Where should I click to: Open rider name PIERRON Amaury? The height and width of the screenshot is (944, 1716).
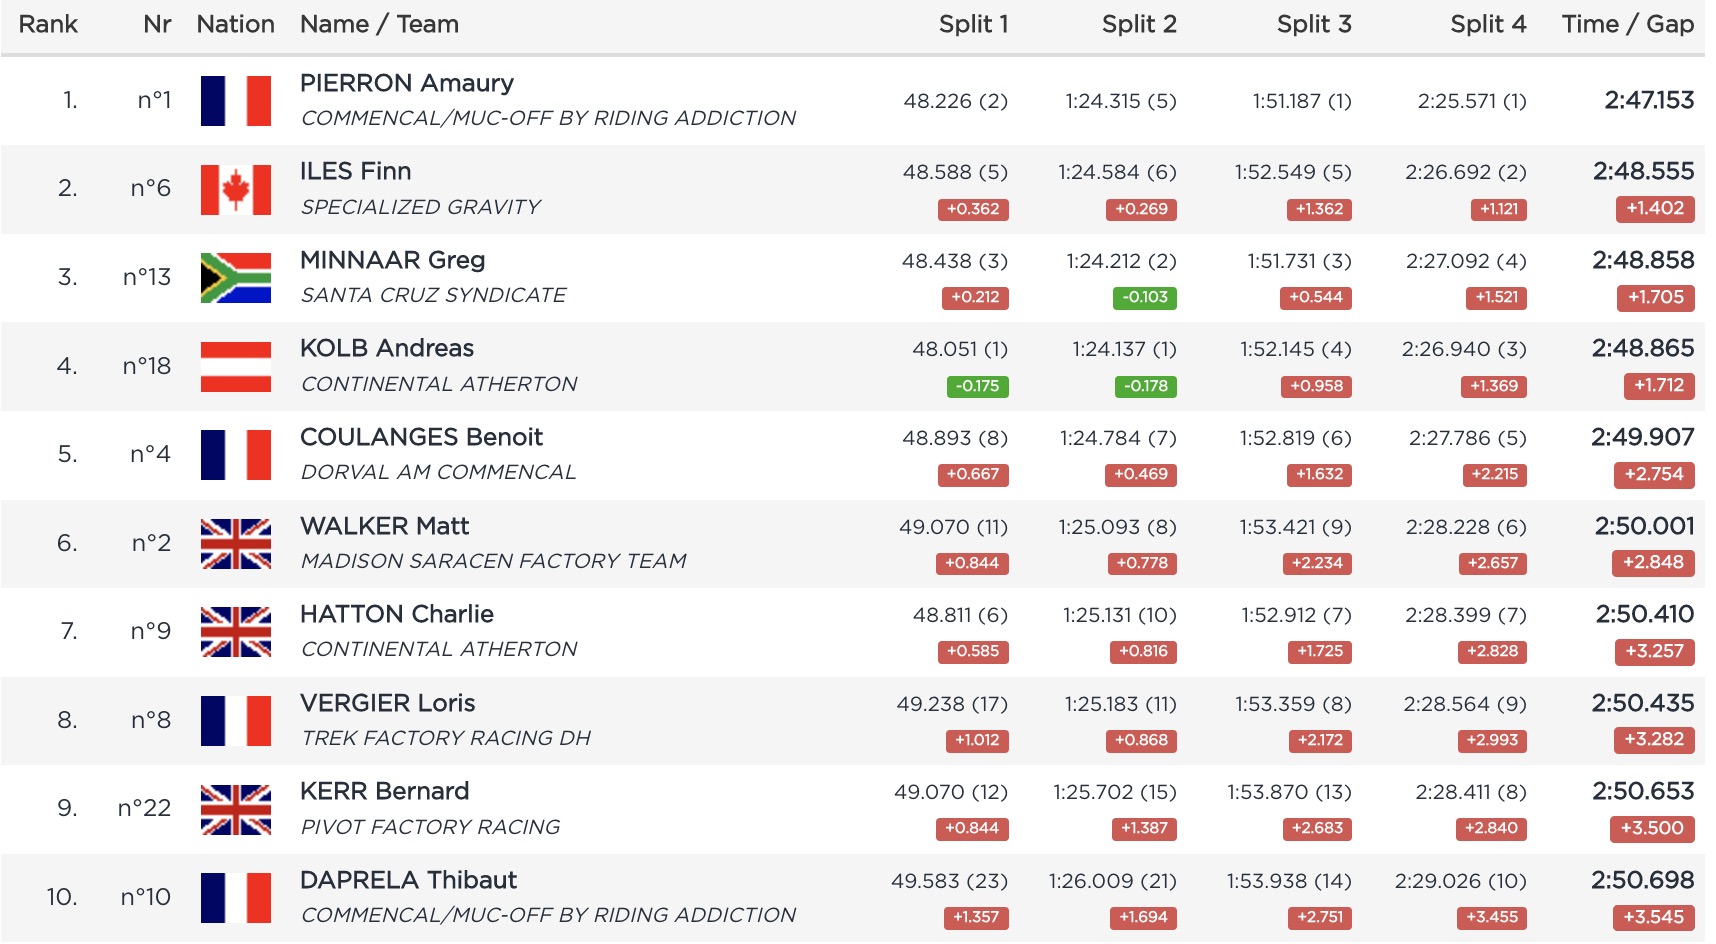[407, 83]
